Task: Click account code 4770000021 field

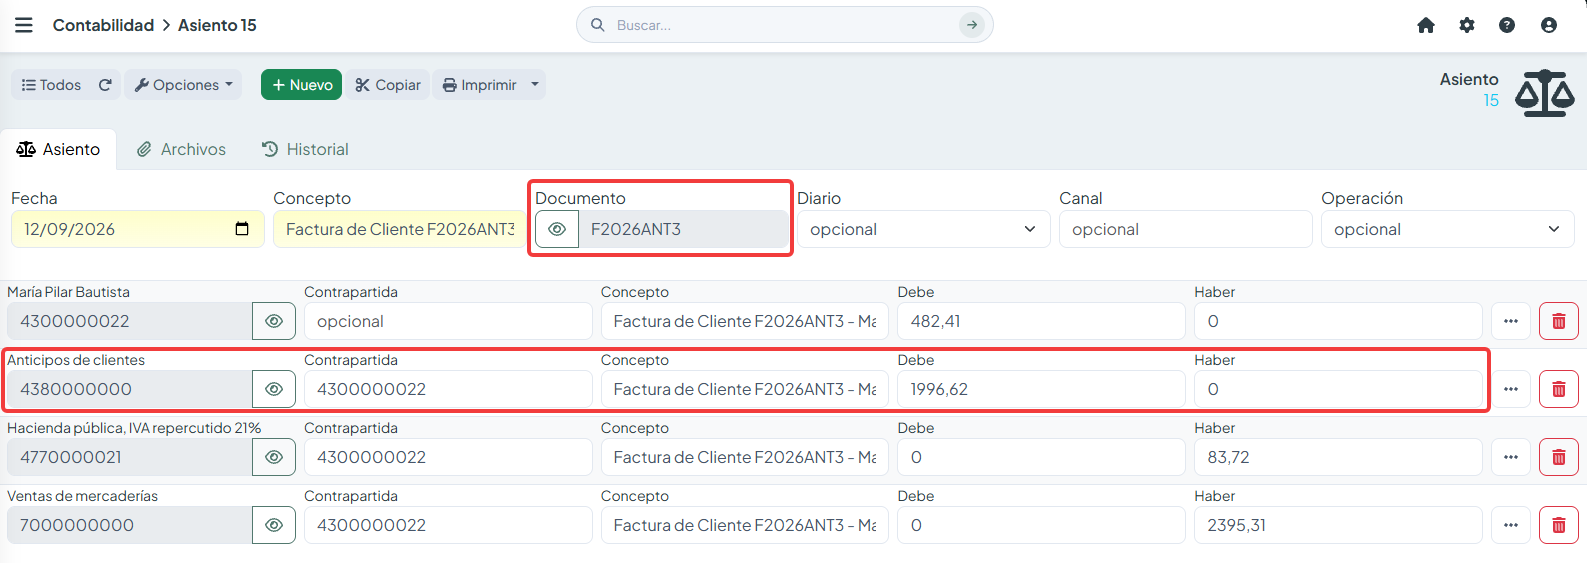Action: [x=130, y=457]
